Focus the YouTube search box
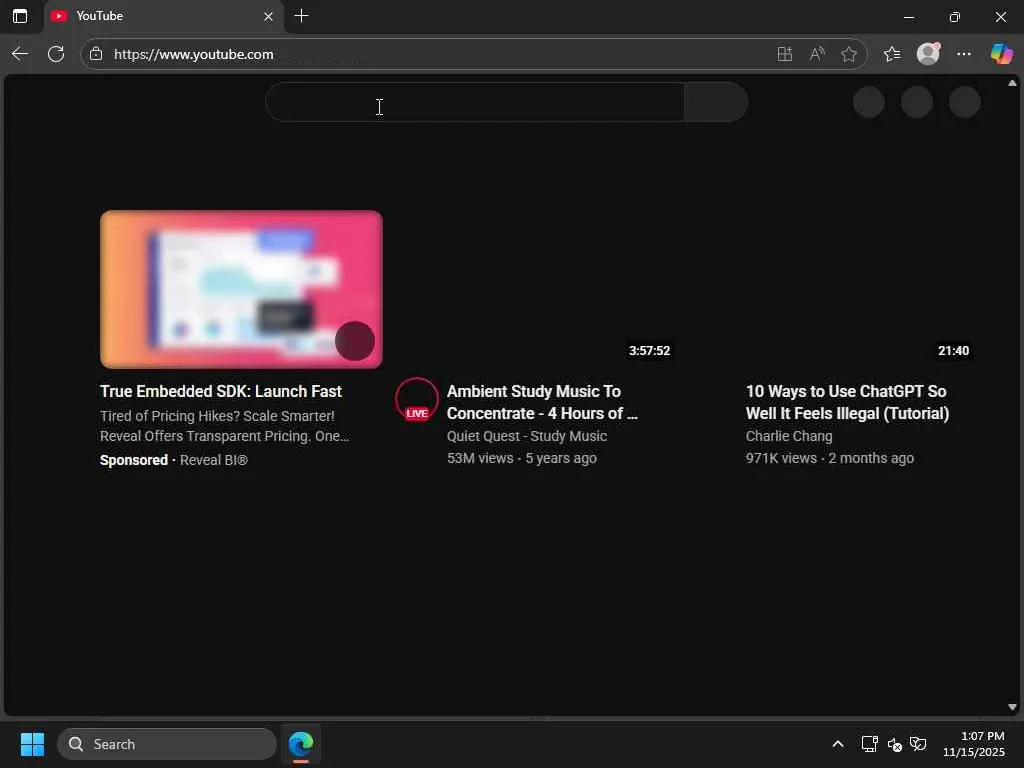1024x768 pixels. pyautogui.click(x=475, y=102)
